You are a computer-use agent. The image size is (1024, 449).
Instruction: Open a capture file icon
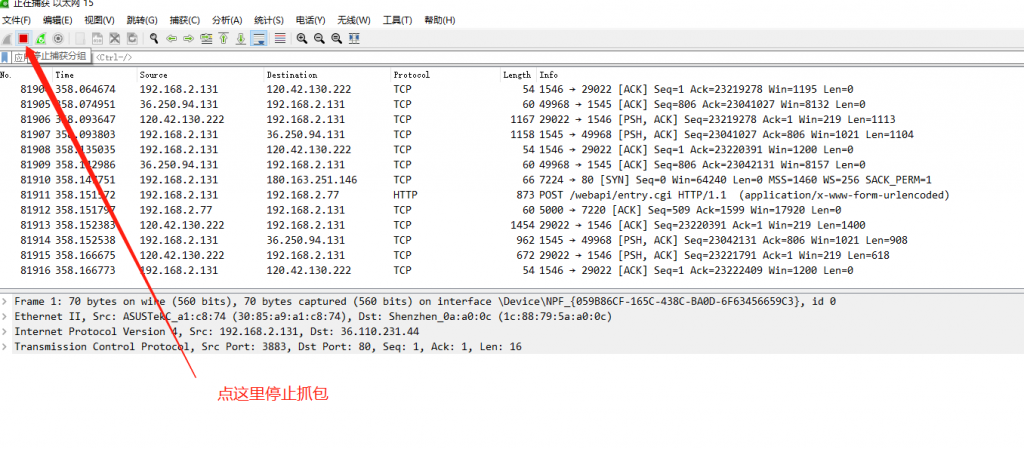coord(80,39)
